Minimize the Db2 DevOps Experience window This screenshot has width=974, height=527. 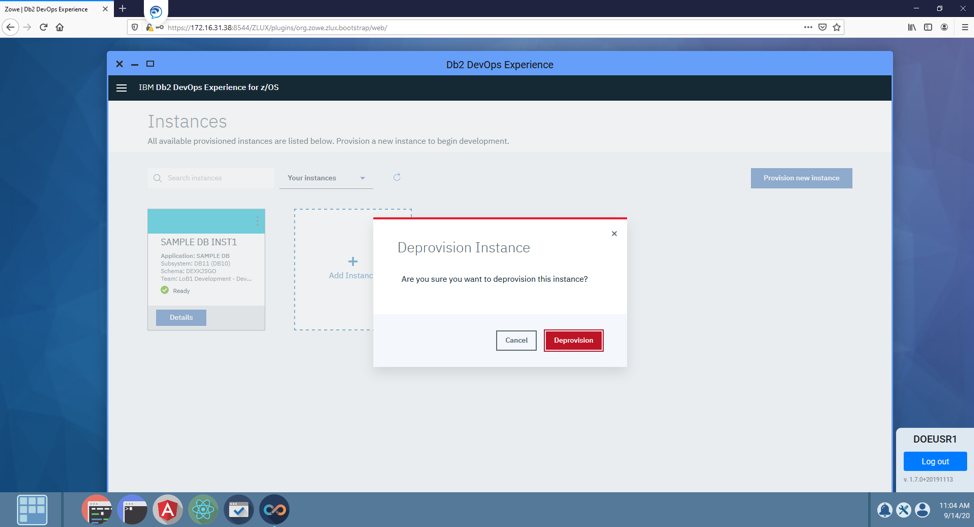(134, 65)
